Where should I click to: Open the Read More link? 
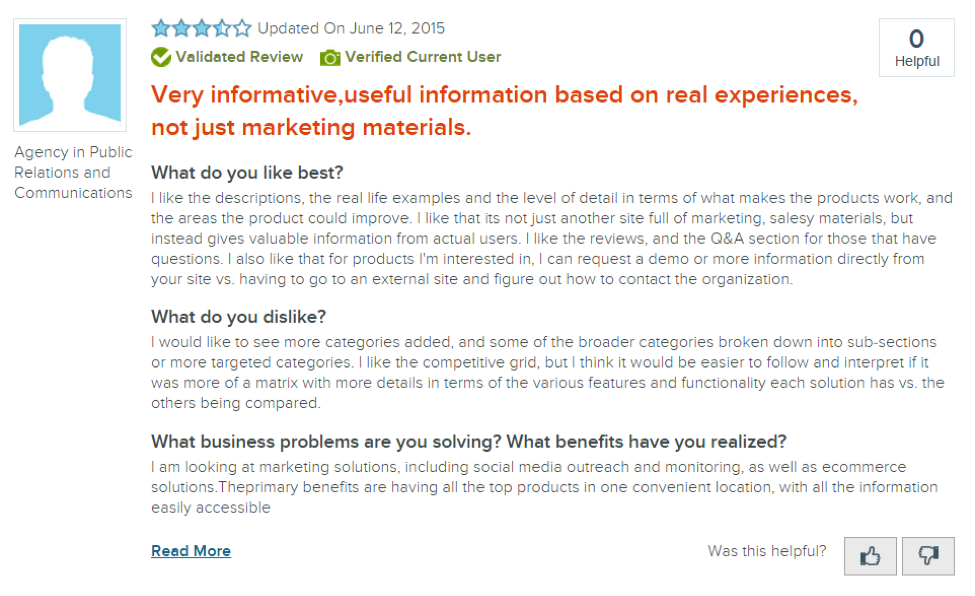coord(191,551)
